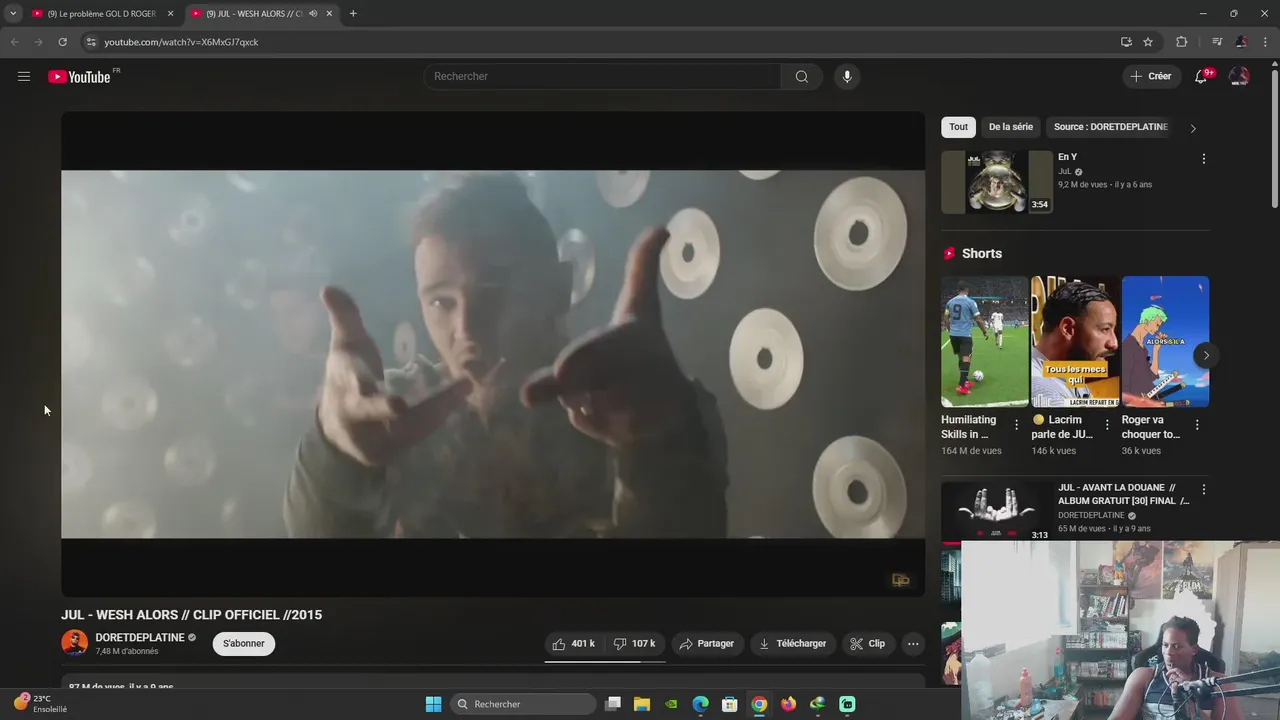Viewport: 1280px width, 720px height.
Task: Click the Chrome address bar URL
Action: (181, 42)
